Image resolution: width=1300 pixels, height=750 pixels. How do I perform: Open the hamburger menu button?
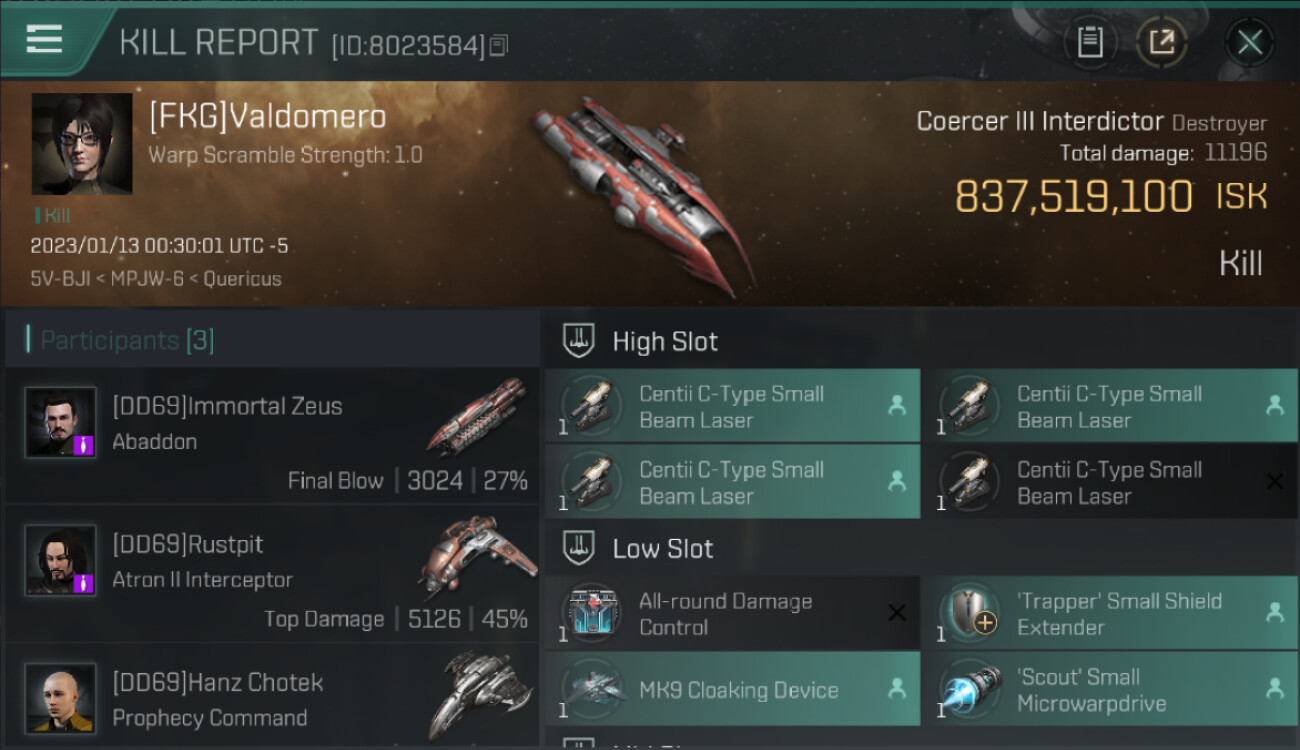click(44, 40)
